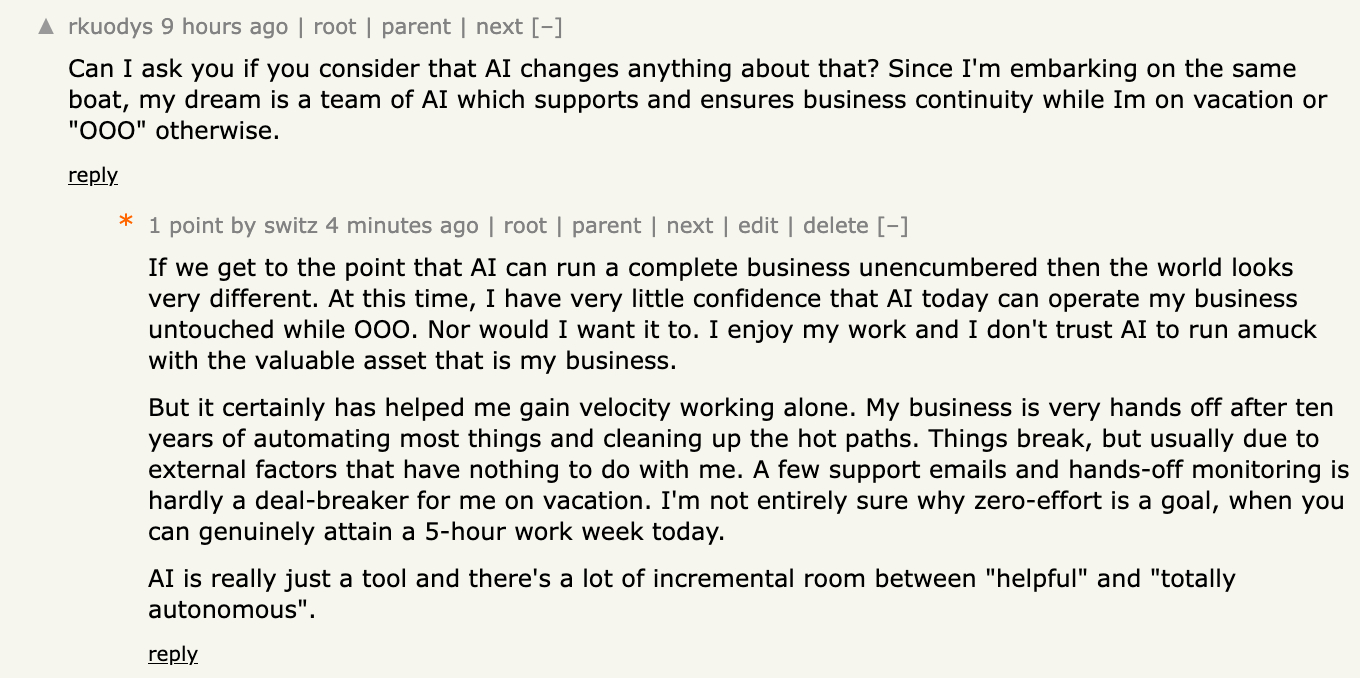
Task: Open the '9 hours ago' comment permalink
Action: click(225, 27)
